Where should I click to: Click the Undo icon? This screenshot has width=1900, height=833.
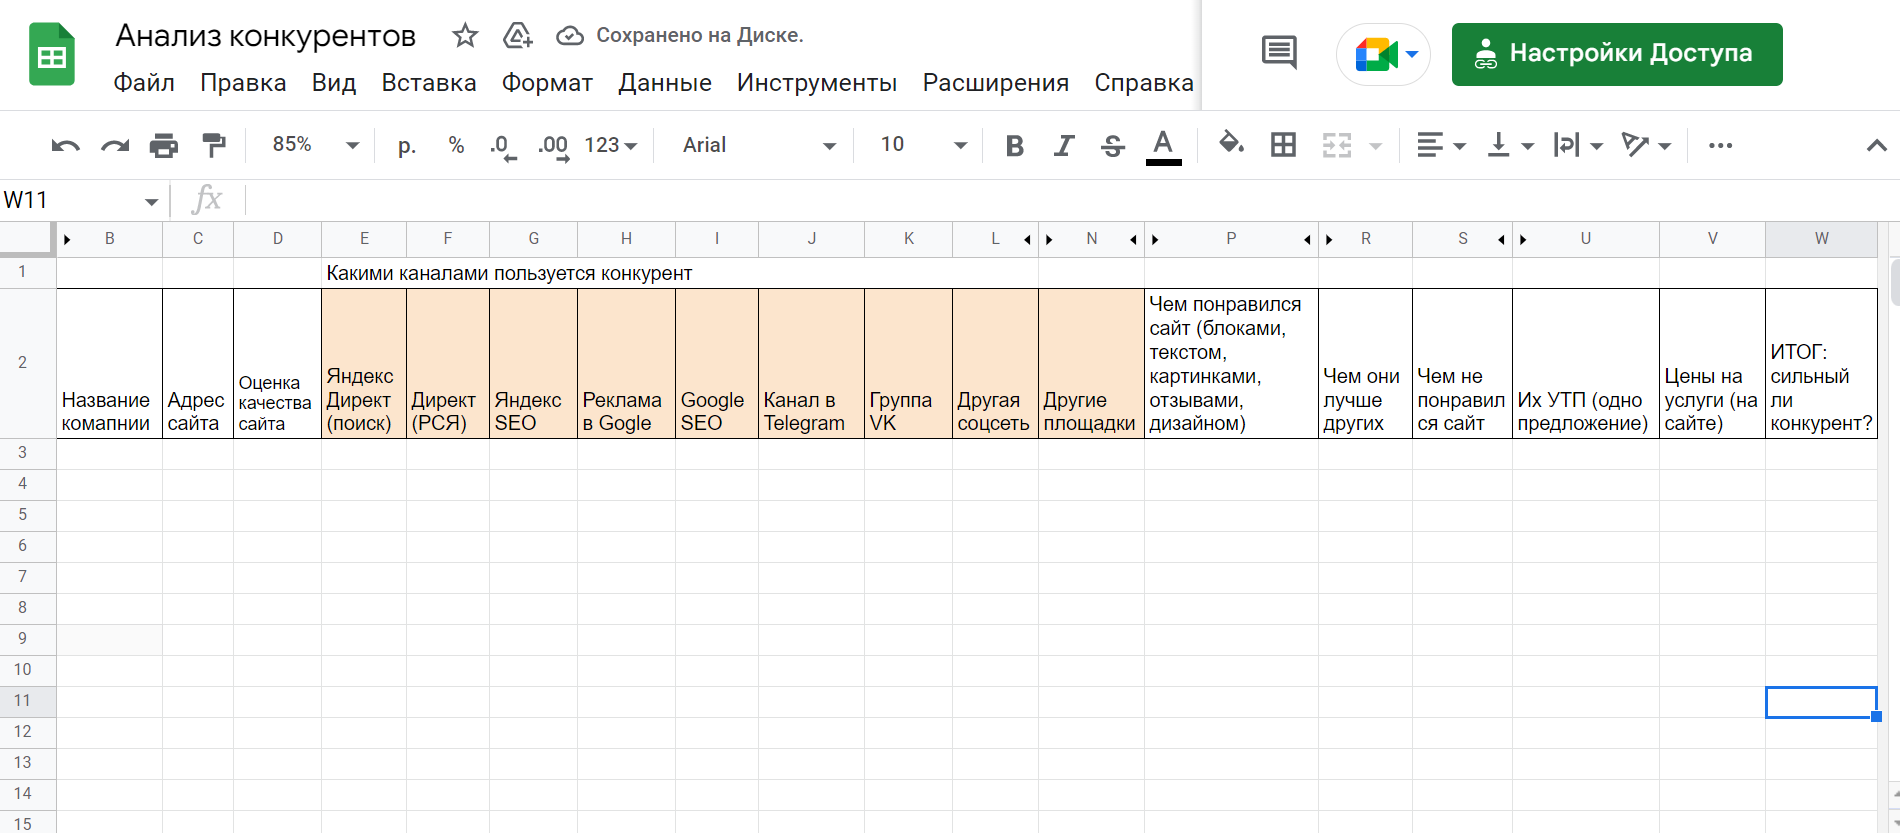(66, 146)
